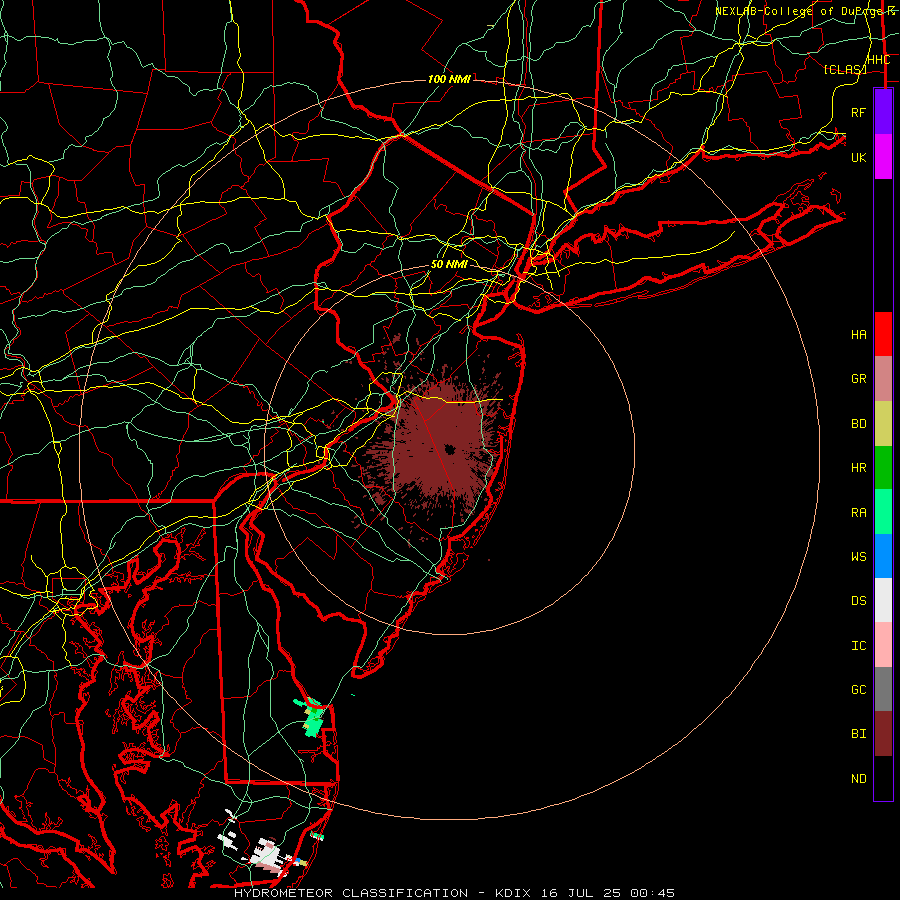The height and width of the screenshot is (900, 900).
Task: Click the WS legend label
Action: pyautogui.click(x=859, y=557)
